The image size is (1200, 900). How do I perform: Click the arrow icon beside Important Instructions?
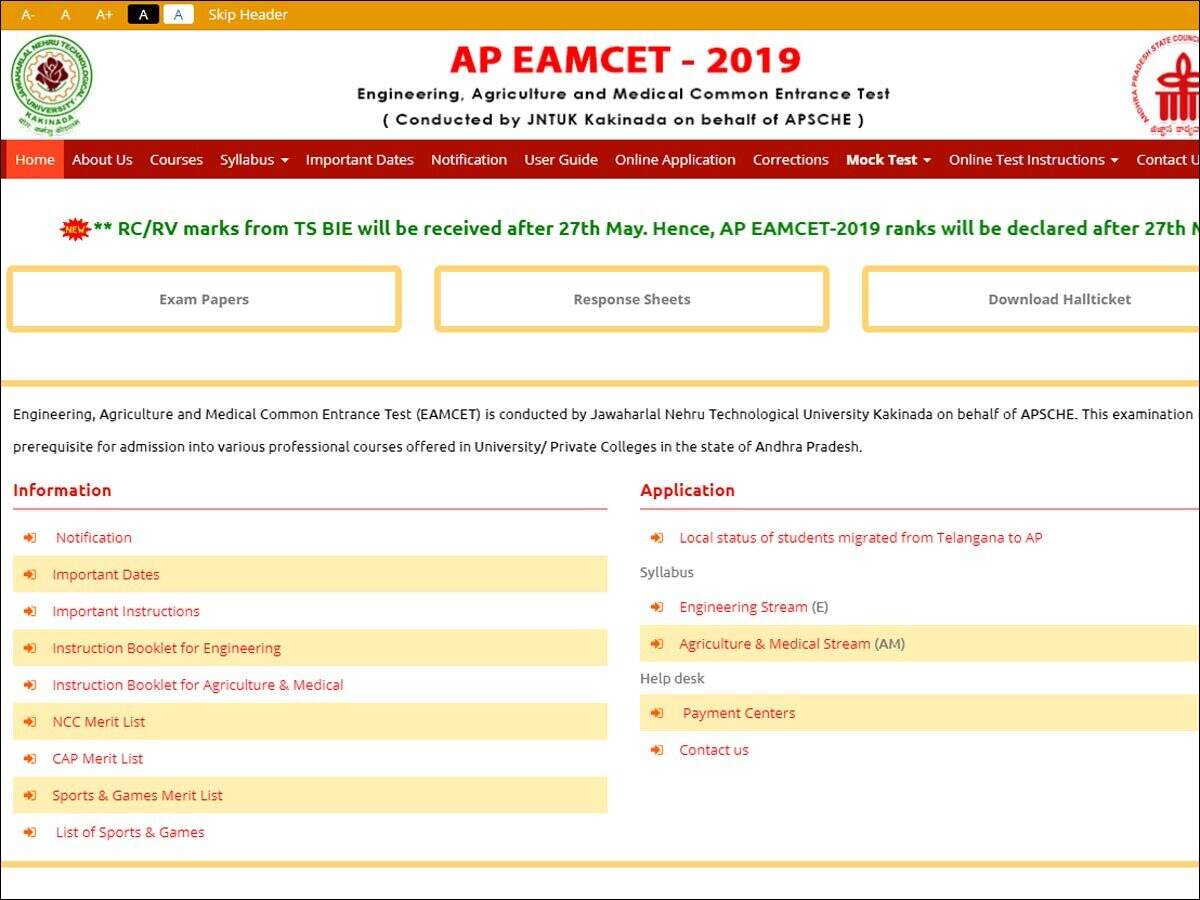(30, 612)
